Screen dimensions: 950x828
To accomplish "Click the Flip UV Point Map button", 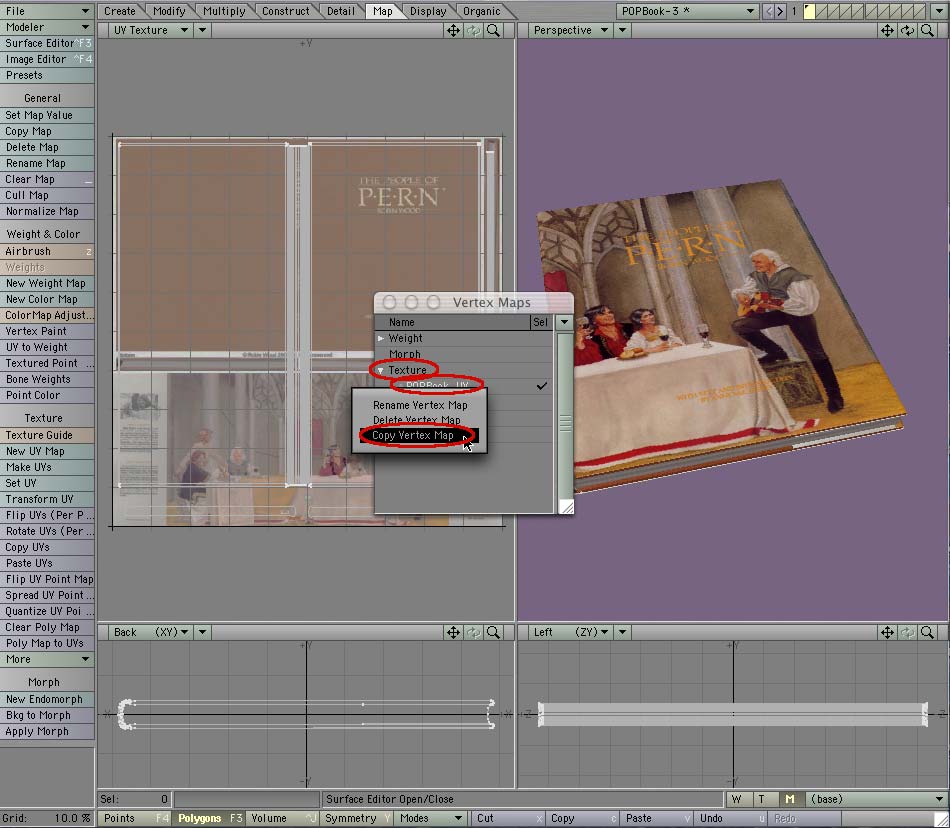I will click(47, 579).
